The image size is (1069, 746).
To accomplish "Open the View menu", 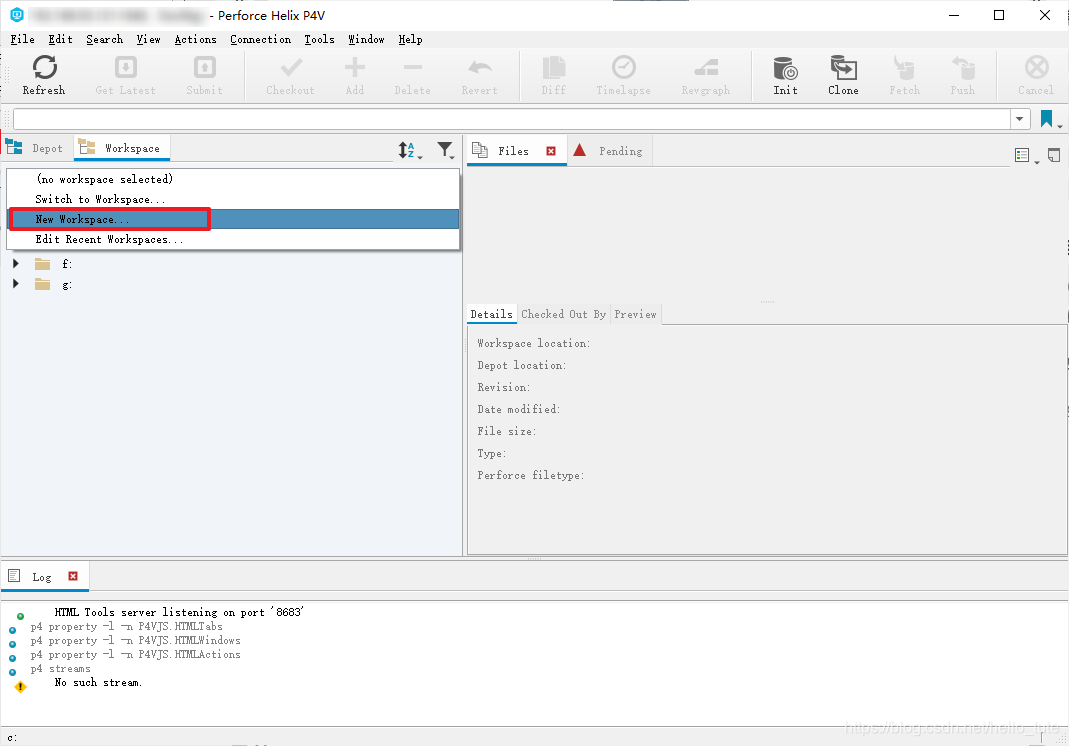I will [x=149, y=40].
